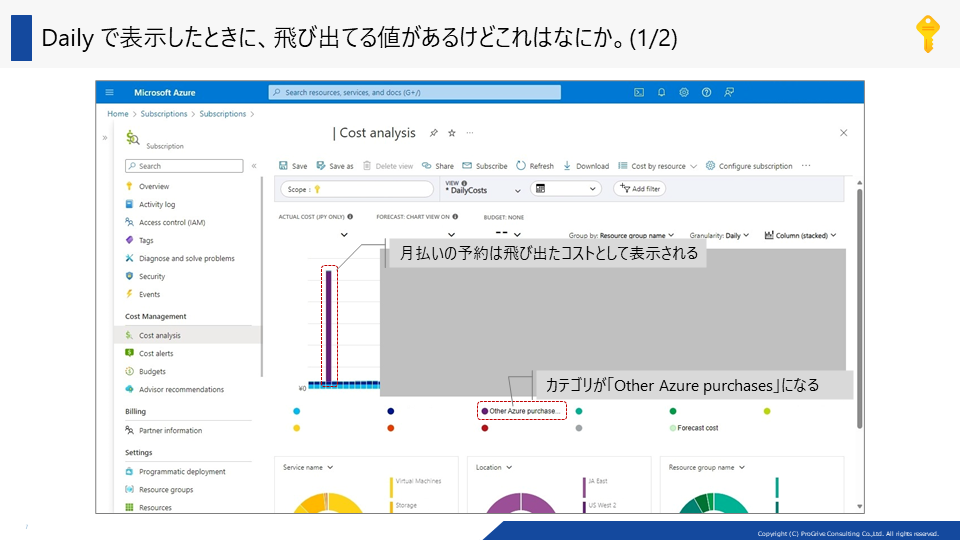This screenshot has height=540, width=960.
Task: Click Actual cost info icon
Action: (350, 217)
